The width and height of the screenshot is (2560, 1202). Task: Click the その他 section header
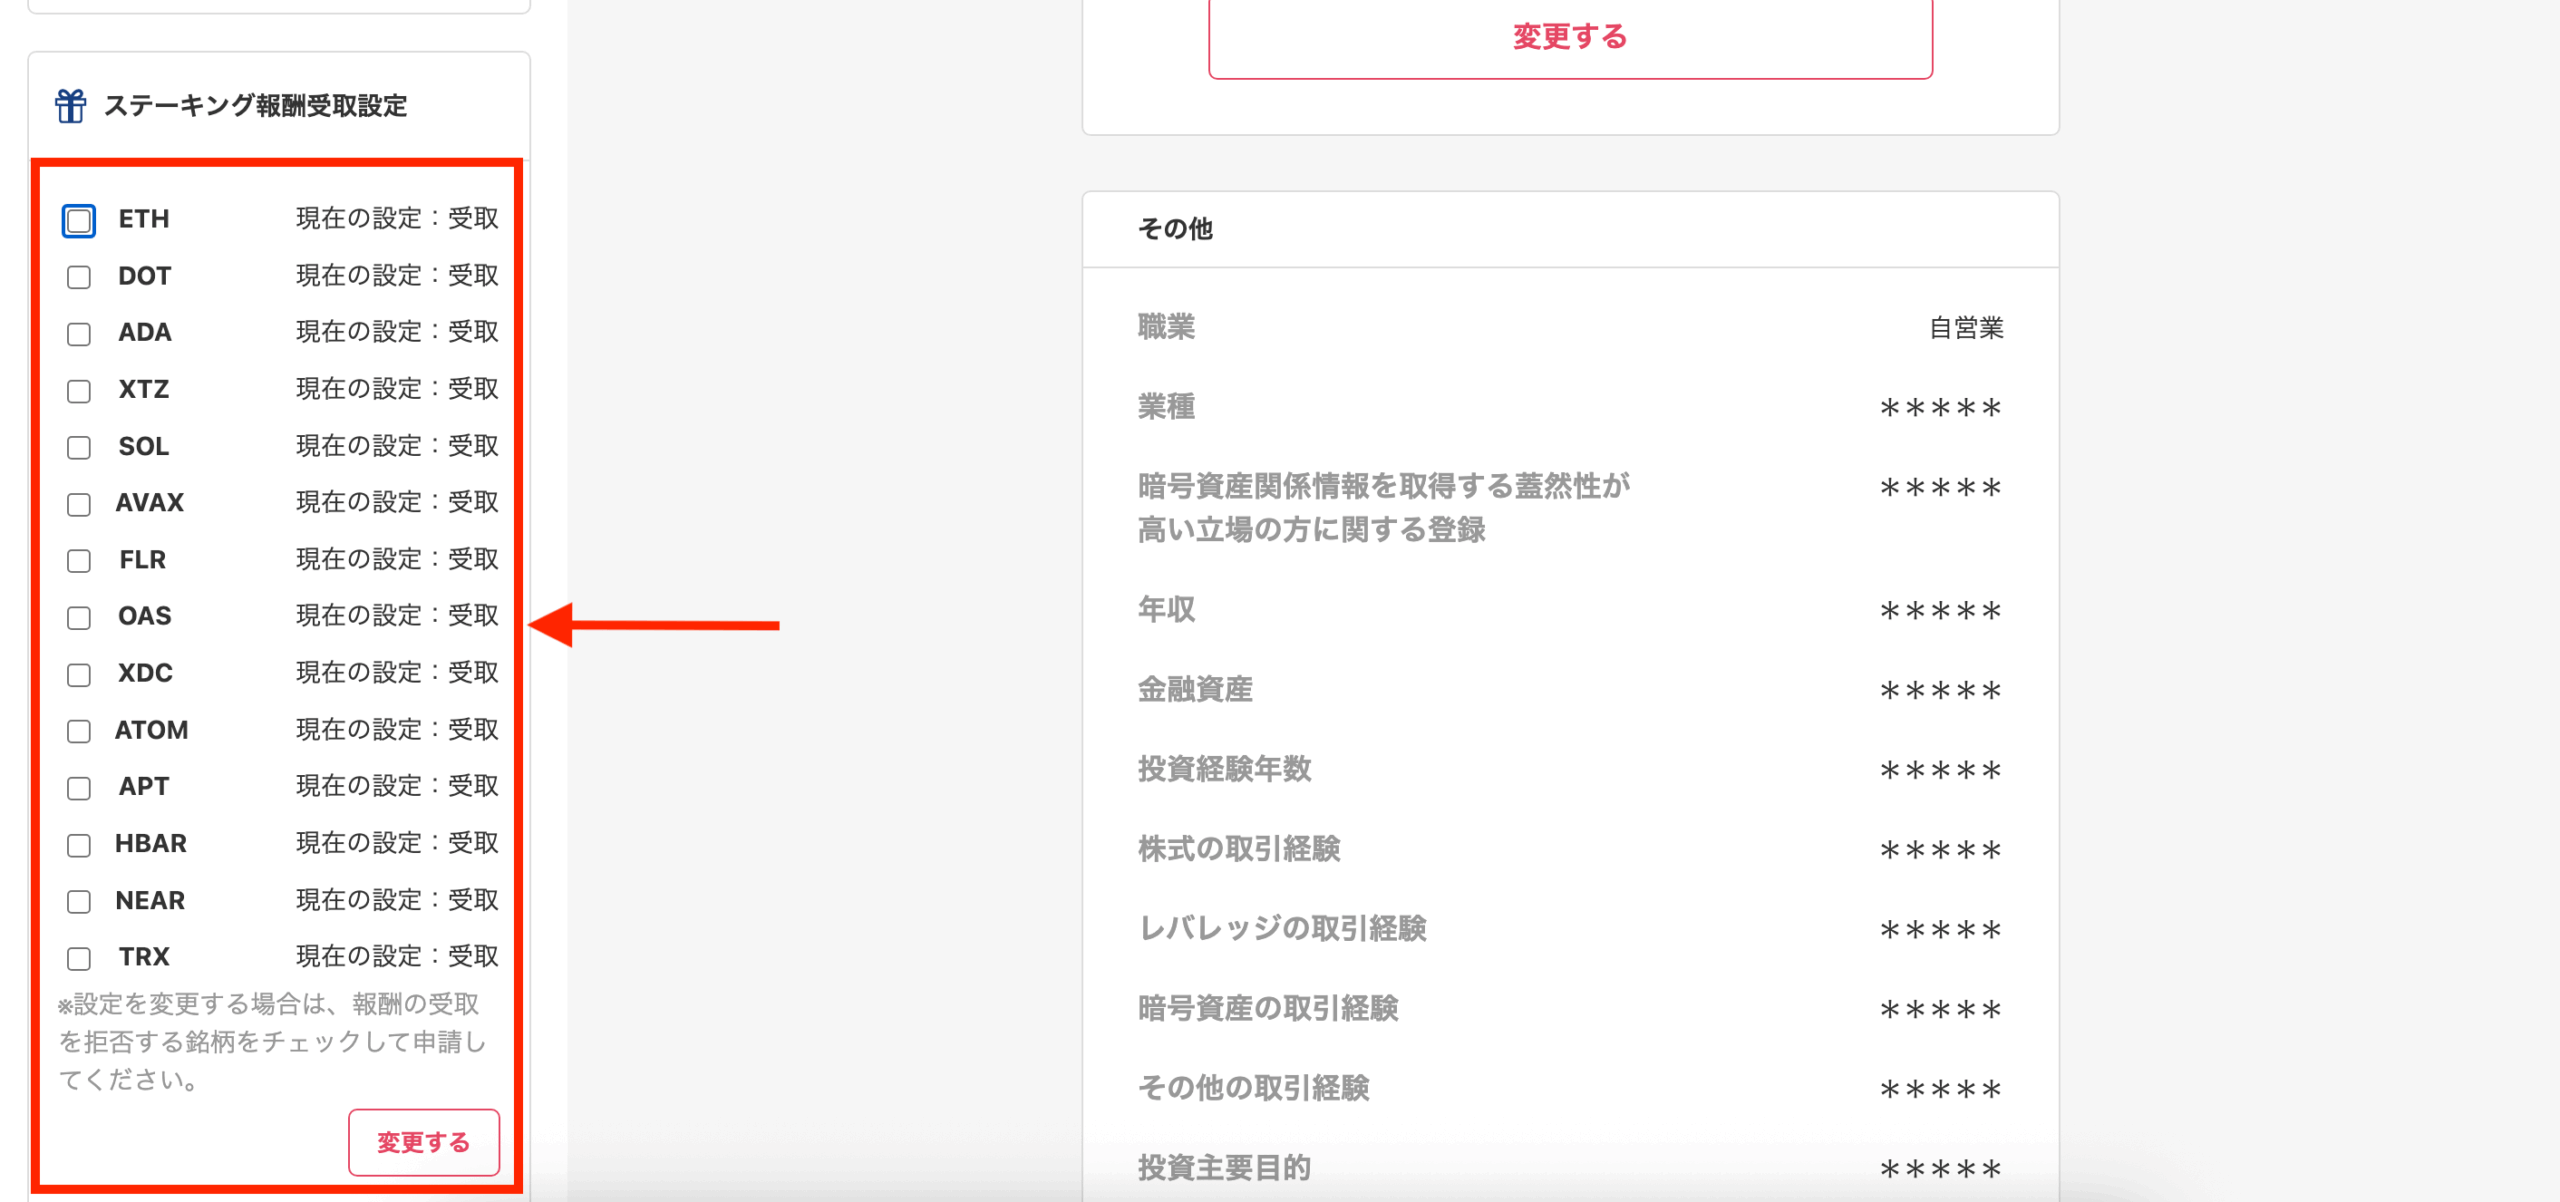(1175, 229)
